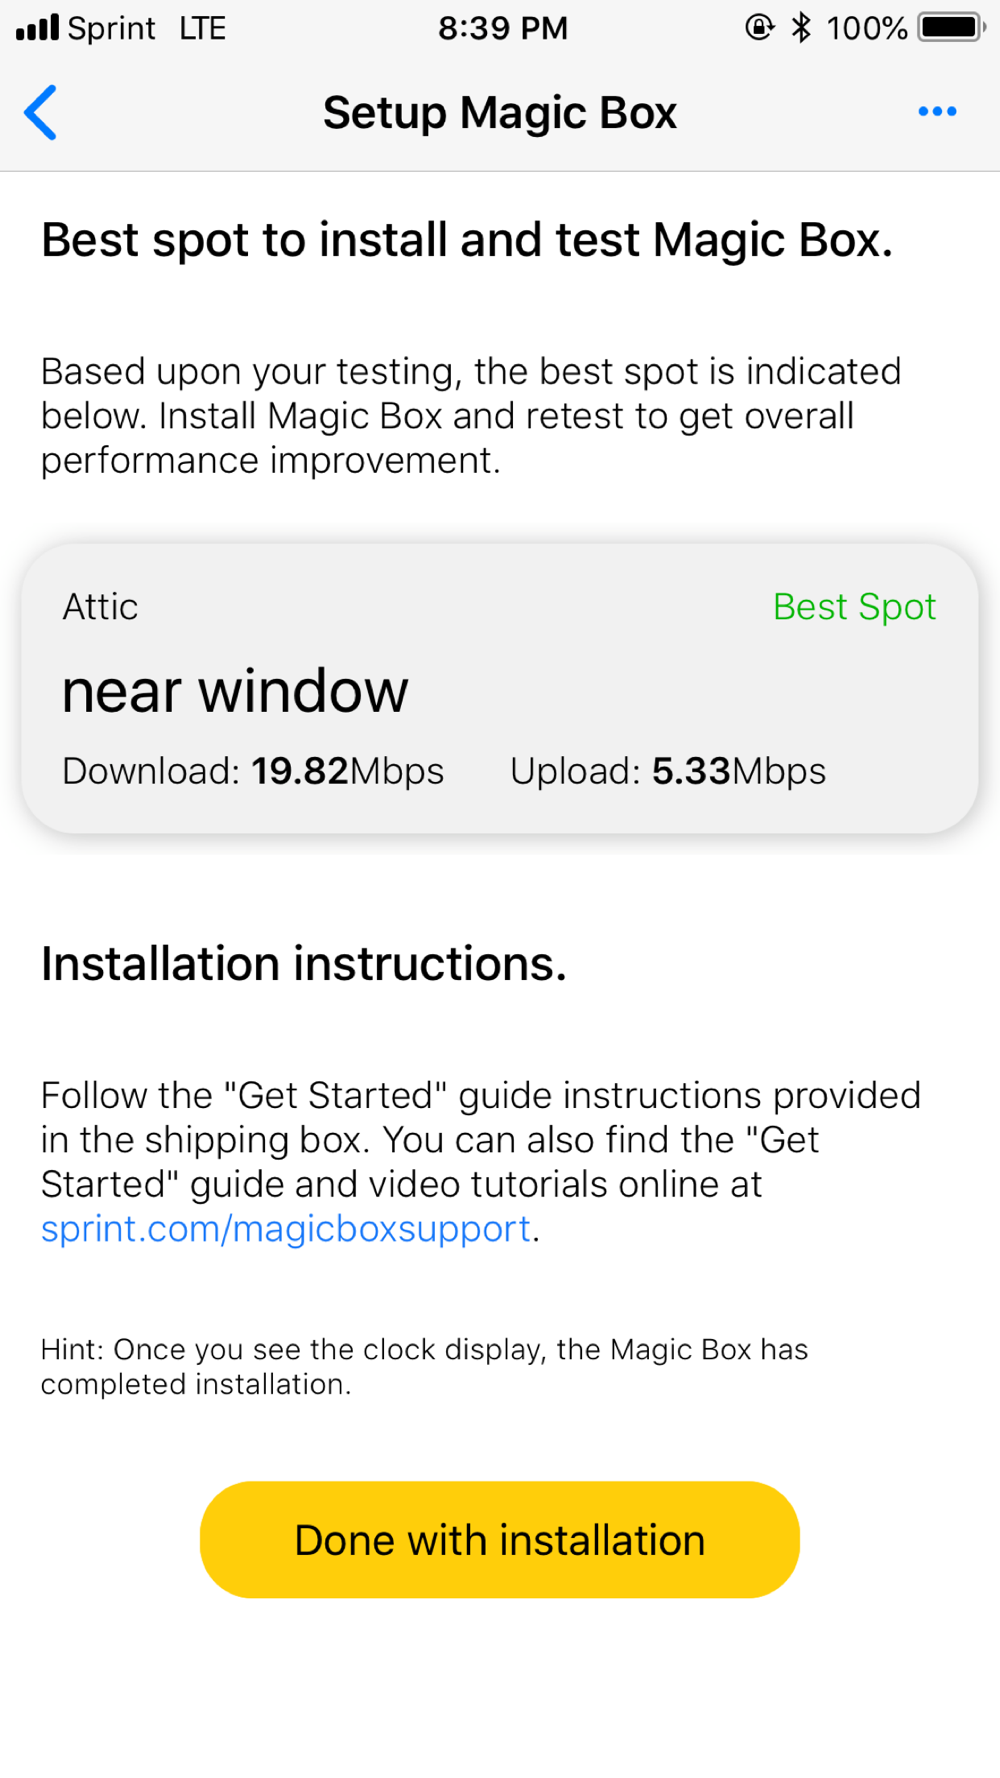Tap the rotation lock status icon
Screen dimensions: 1000x1778
tap(759, 27)
